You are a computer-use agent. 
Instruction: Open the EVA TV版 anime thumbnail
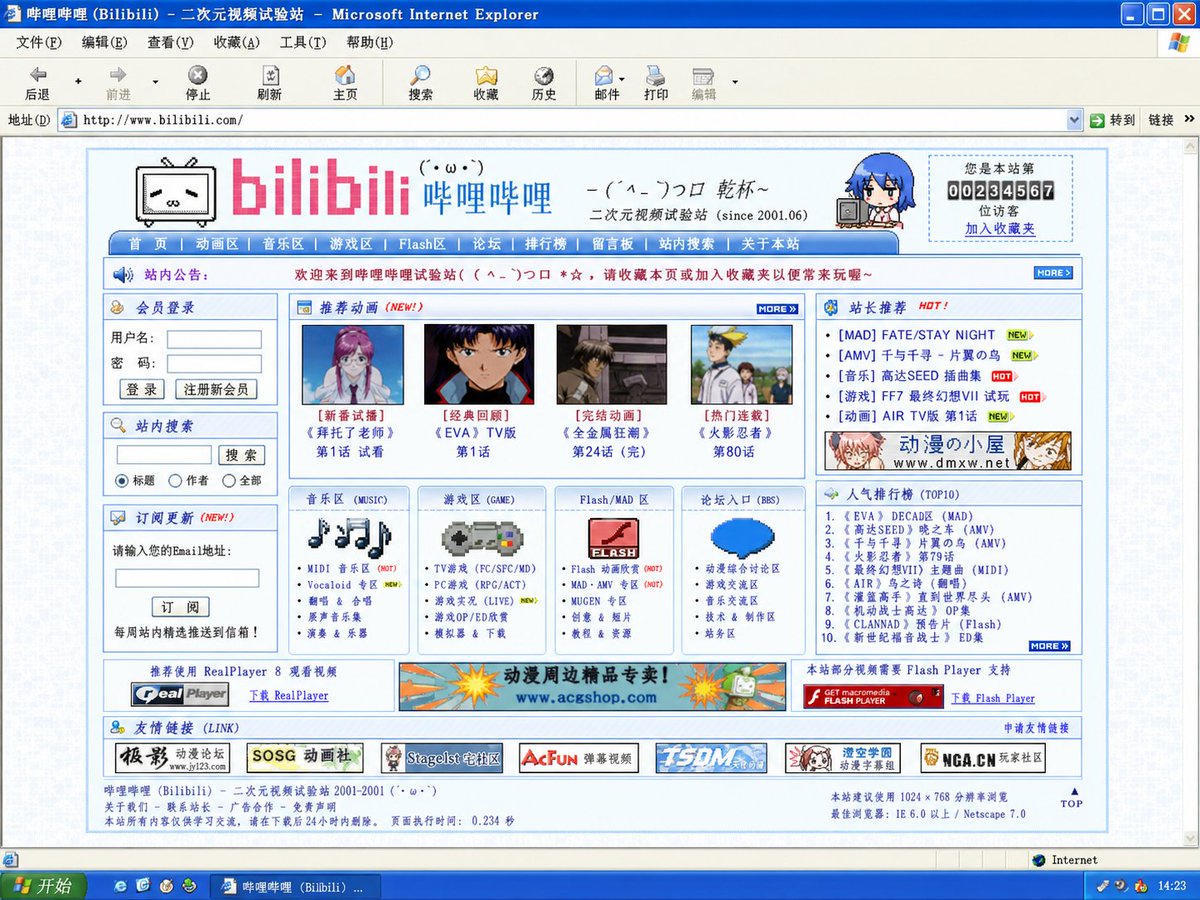click(479, 364)
